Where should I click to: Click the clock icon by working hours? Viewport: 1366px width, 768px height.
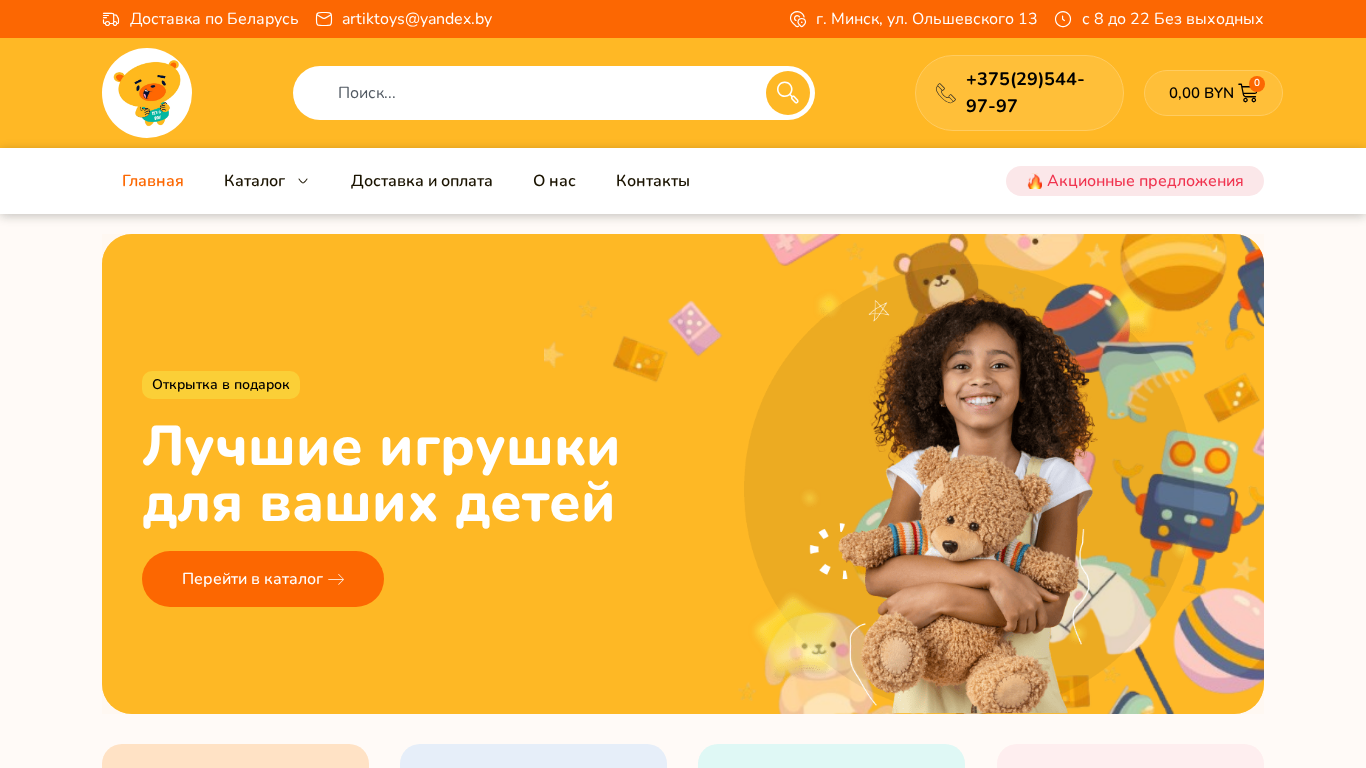[x=1063, y=19]
